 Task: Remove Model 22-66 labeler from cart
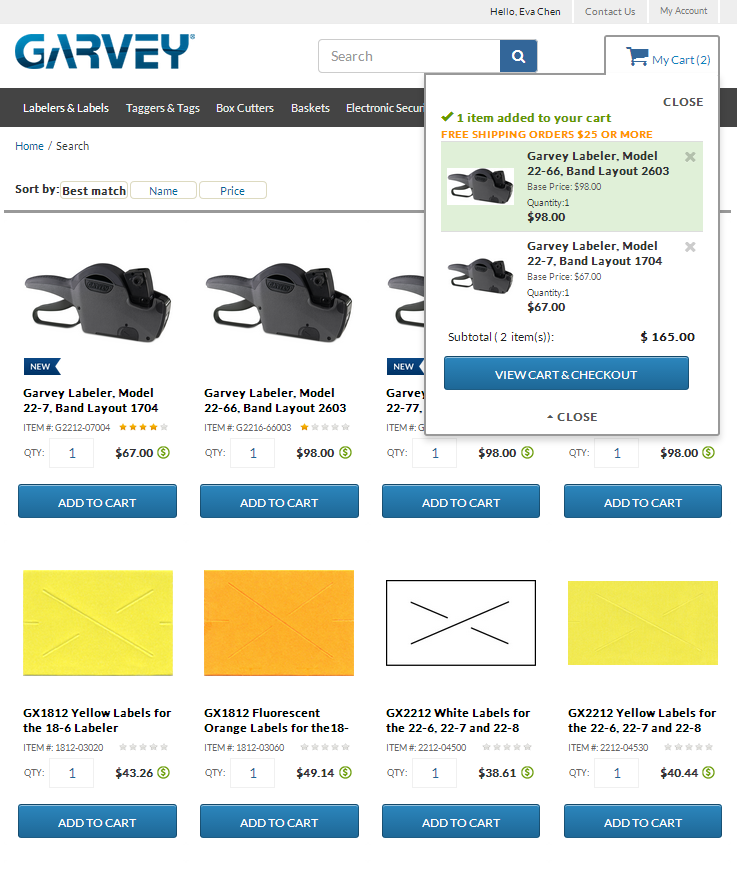(690, 157)
